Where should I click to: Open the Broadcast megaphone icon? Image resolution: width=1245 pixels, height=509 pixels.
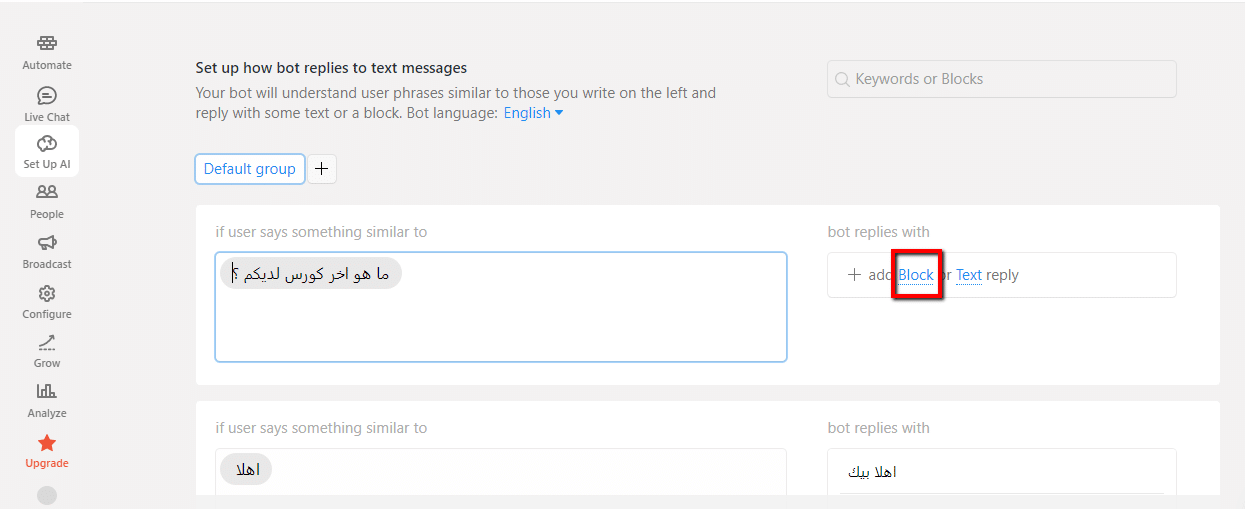(47, 243)
